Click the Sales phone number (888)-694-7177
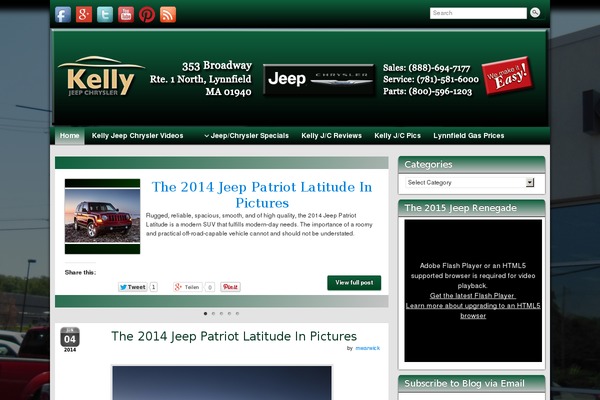This screenshot has width=600, height=400. click(439, 68)
